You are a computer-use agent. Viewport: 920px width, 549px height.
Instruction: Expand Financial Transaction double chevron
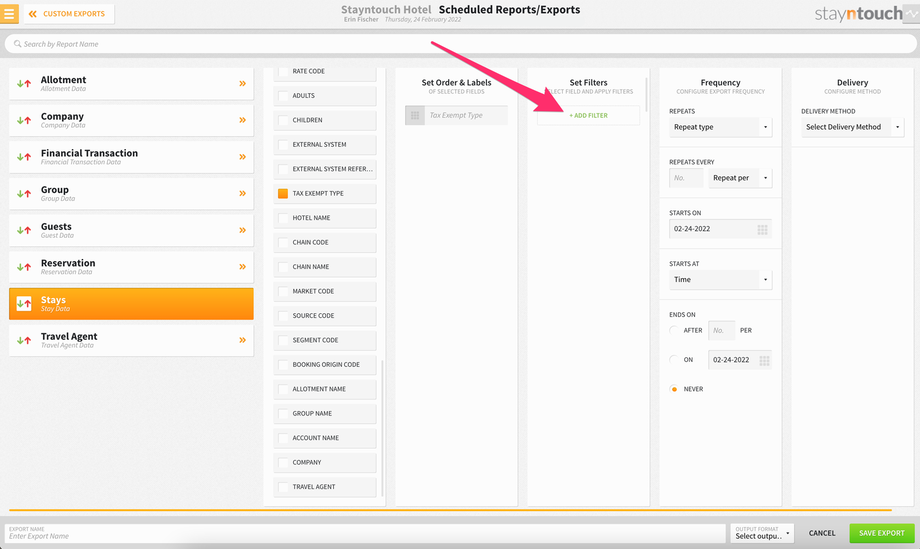[242, 157]
